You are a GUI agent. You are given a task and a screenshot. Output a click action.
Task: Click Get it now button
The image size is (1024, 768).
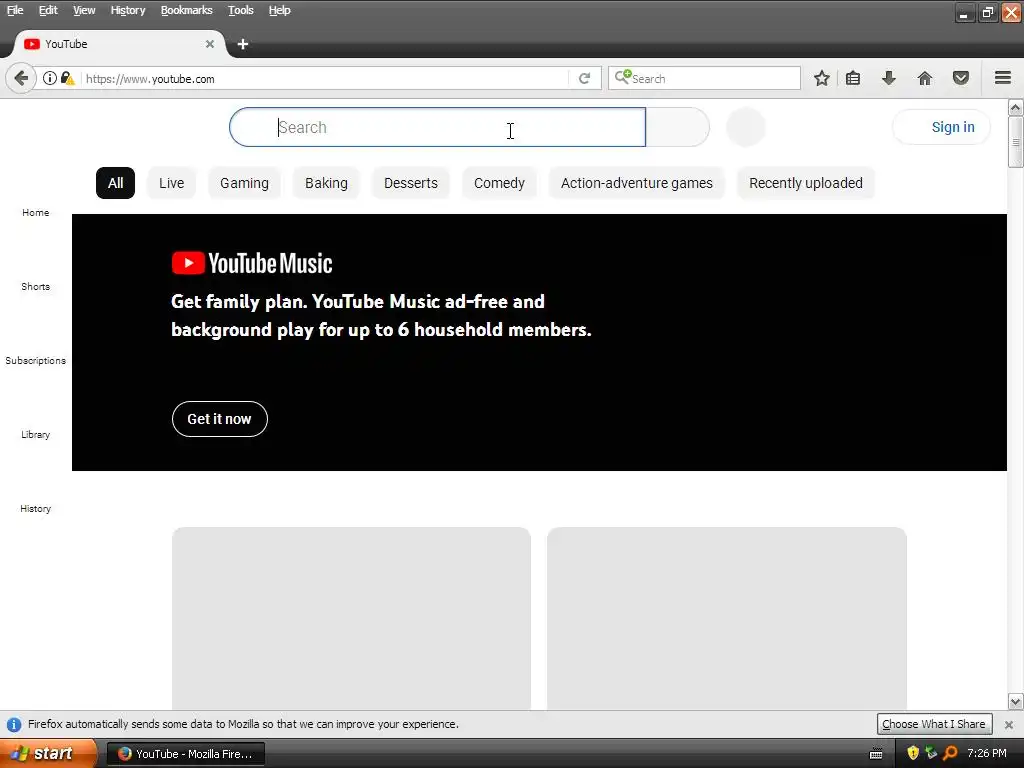(219, 419)
